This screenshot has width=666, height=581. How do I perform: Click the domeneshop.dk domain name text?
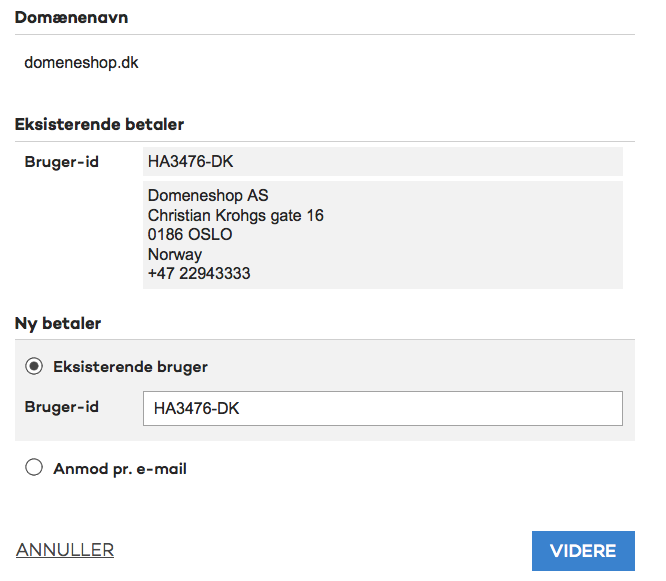pos(81,63)
